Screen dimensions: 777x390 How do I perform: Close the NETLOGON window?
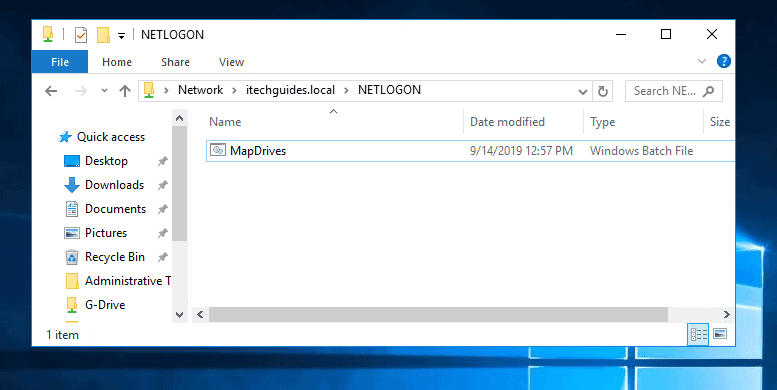712,34
